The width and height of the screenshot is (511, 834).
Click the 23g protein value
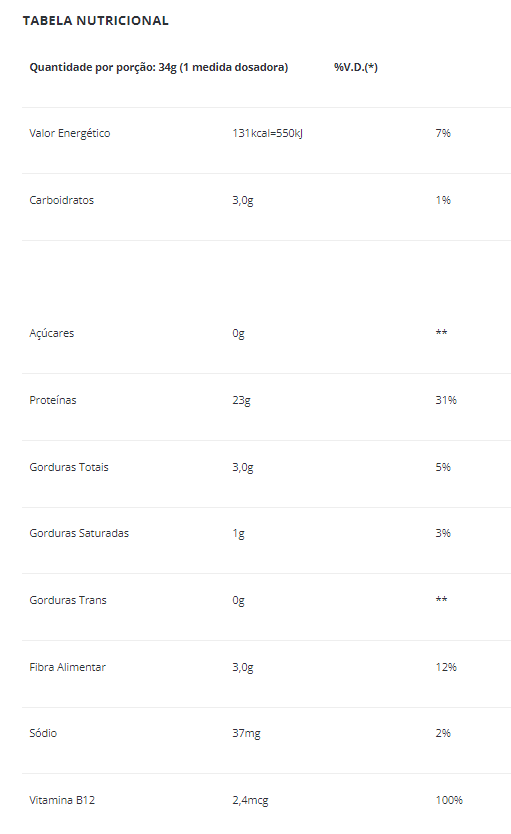click(x=241, y=401)
